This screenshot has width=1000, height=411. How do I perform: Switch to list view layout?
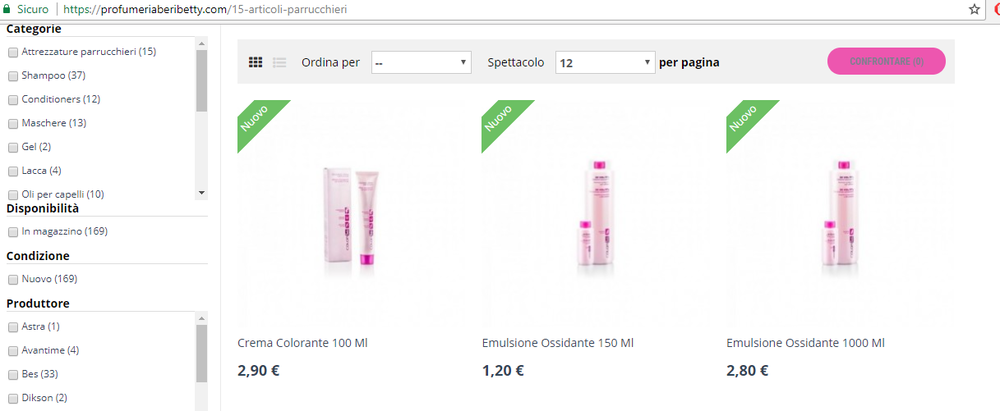[279, 62]
